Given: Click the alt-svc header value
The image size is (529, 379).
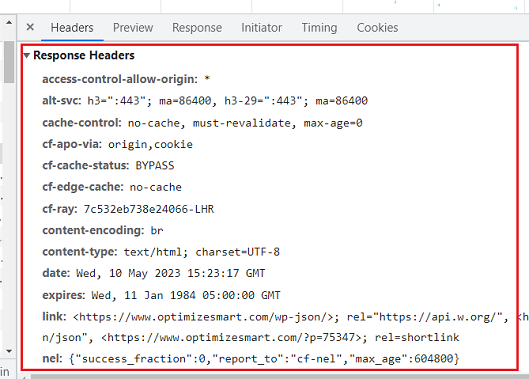Looking at the screenshot, I should pyautogui.click(x=227, y=101).
